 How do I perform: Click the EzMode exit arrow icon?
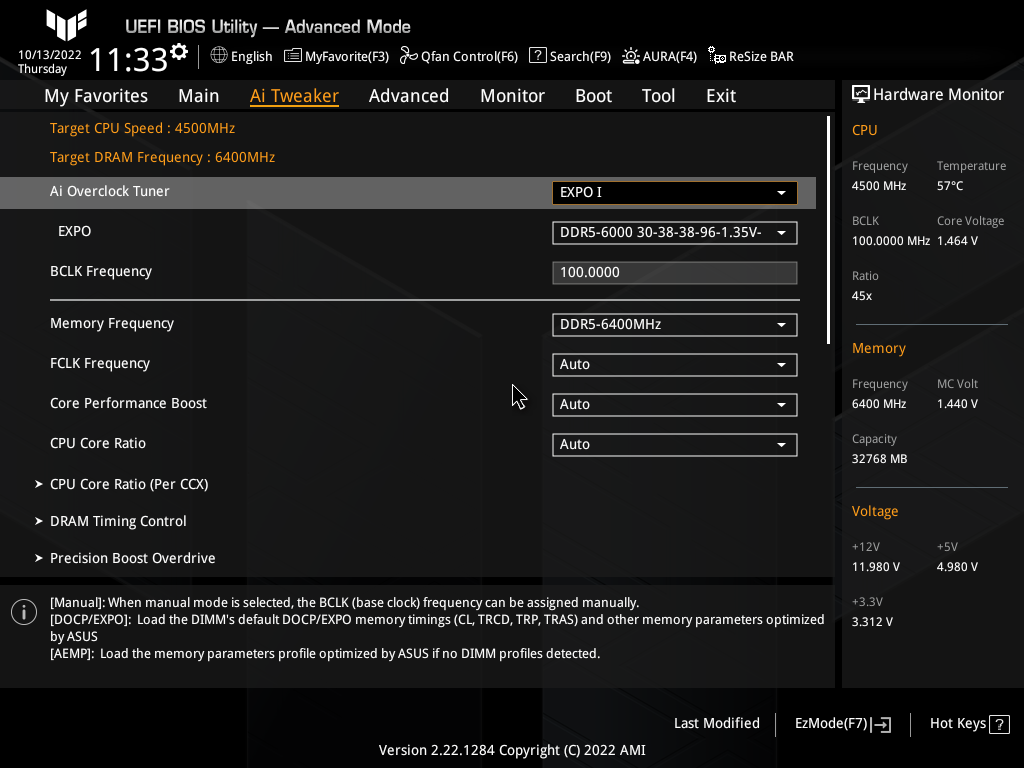pyautogui.click(x=881, y=724)
